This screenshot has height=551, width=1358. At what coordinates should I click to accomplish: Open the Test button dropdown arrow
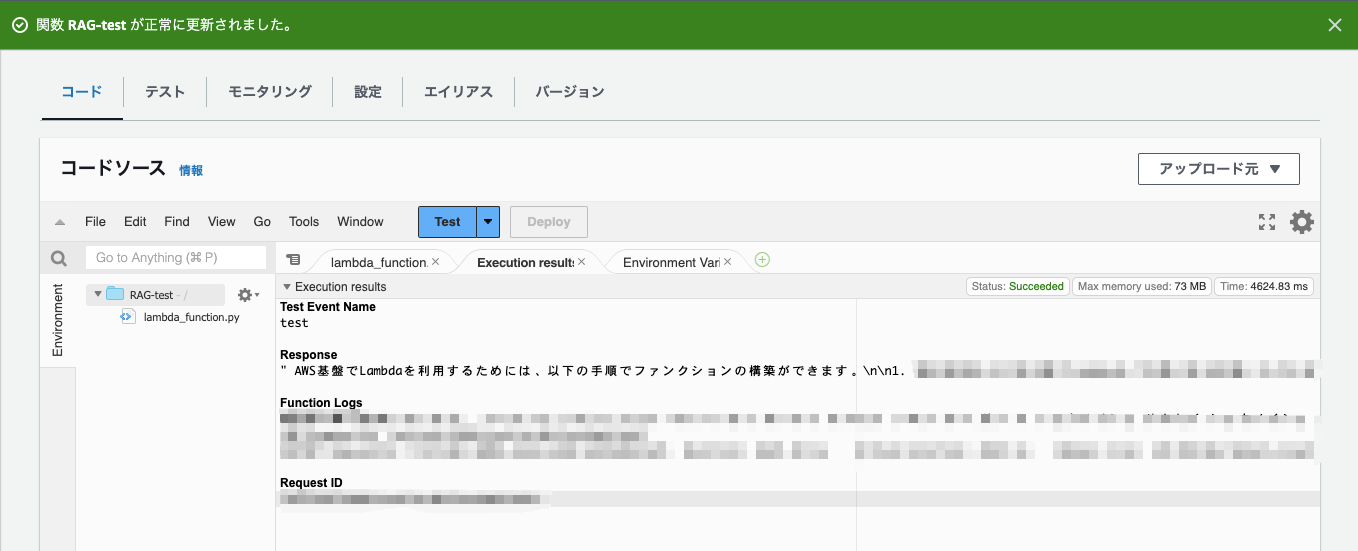(x=488, y=222)
